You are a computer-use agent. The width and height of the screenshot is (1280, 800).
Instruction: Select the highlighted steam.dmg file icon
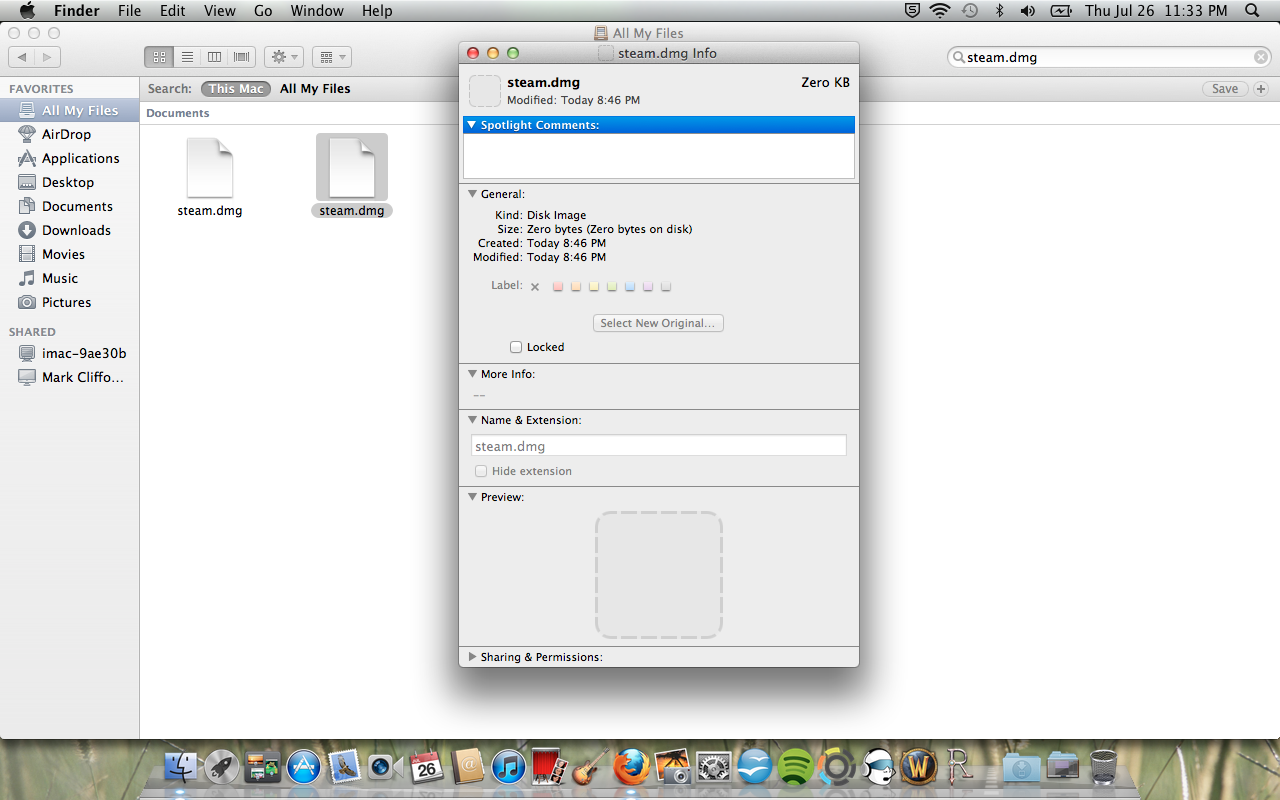(x=352, y=168)
